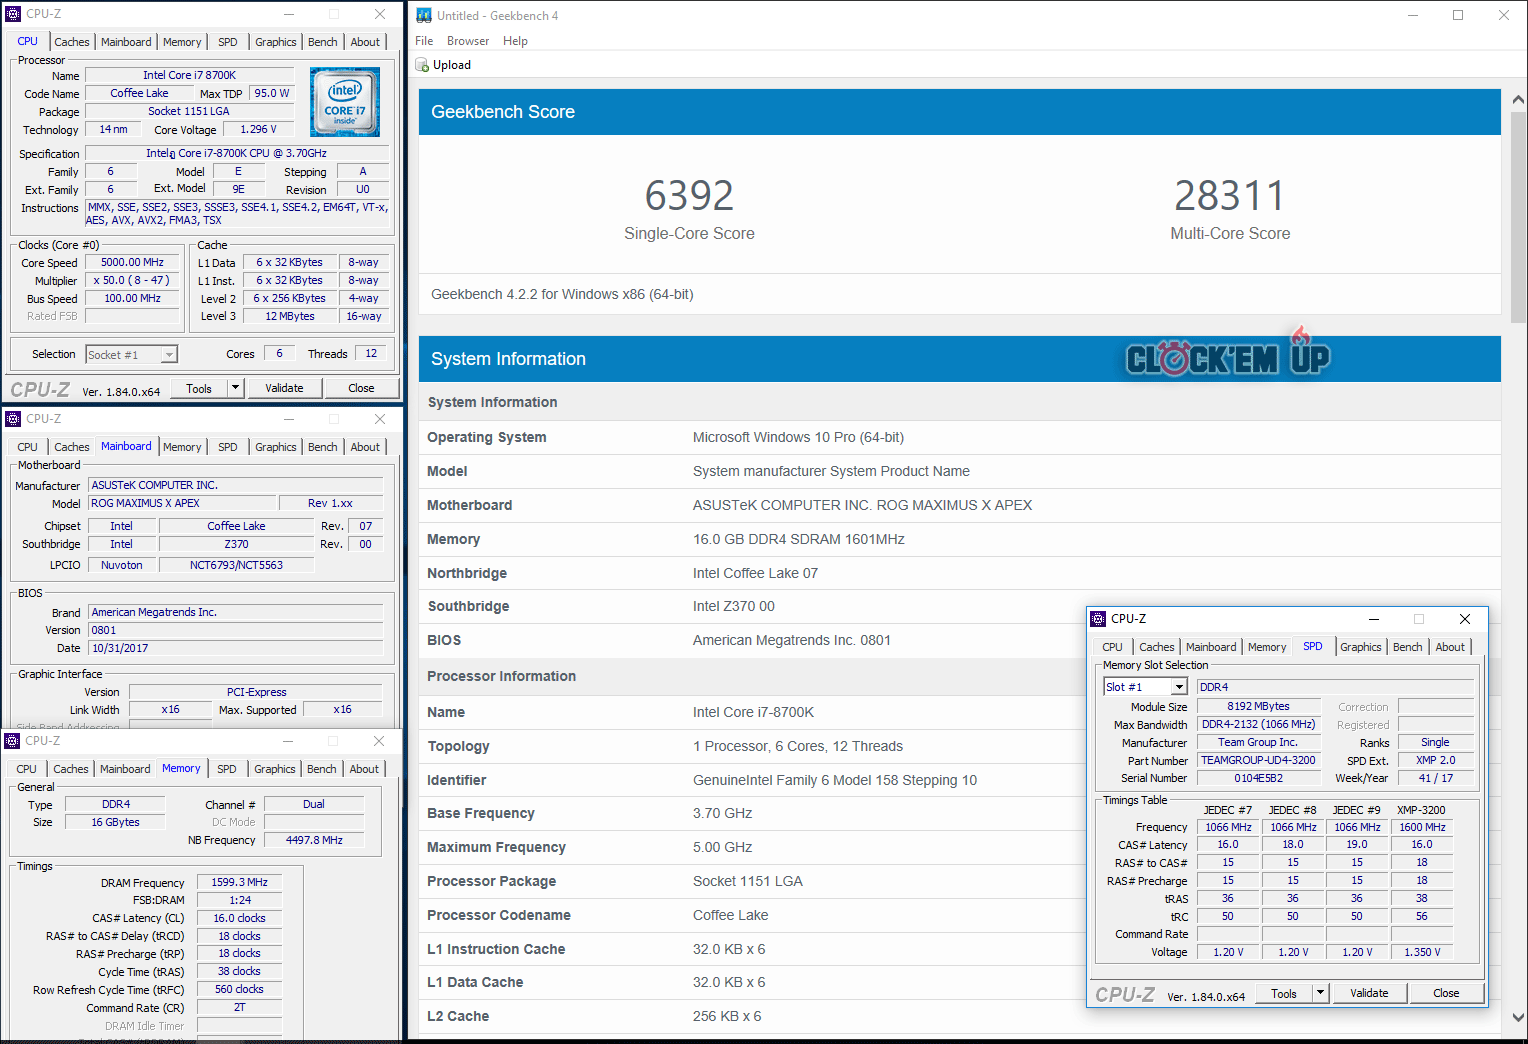Screen dimensions: 1528x1044
Task: Select the Bench tab in SPD window
Action: [1407, 647]
